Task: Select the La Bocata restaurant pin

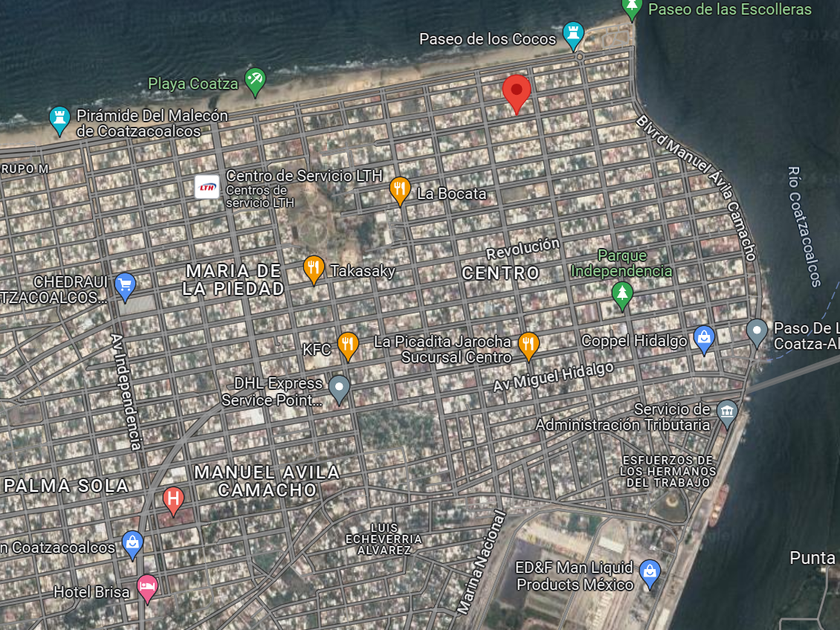Action: (x=400, y=190)
